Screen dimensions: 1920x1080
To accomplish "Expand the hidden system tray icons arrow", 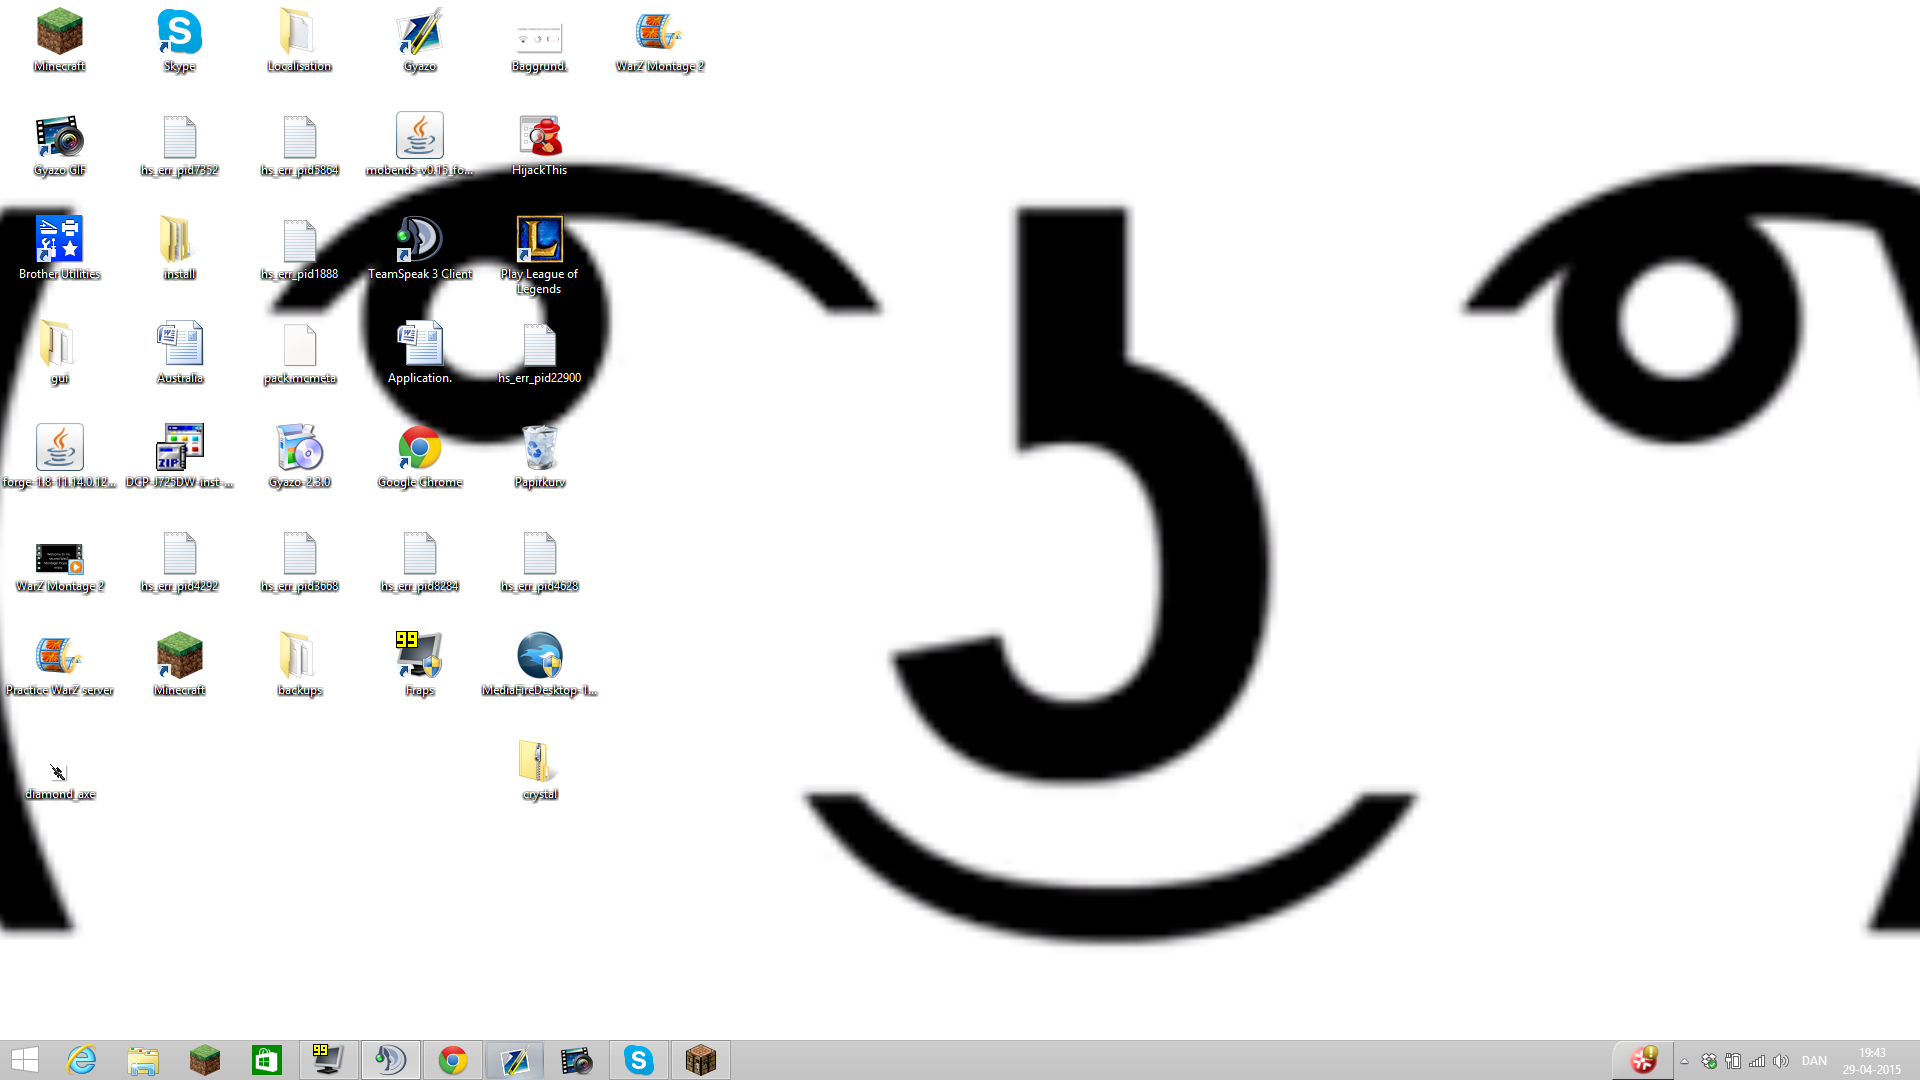I will [1685, 1061].
